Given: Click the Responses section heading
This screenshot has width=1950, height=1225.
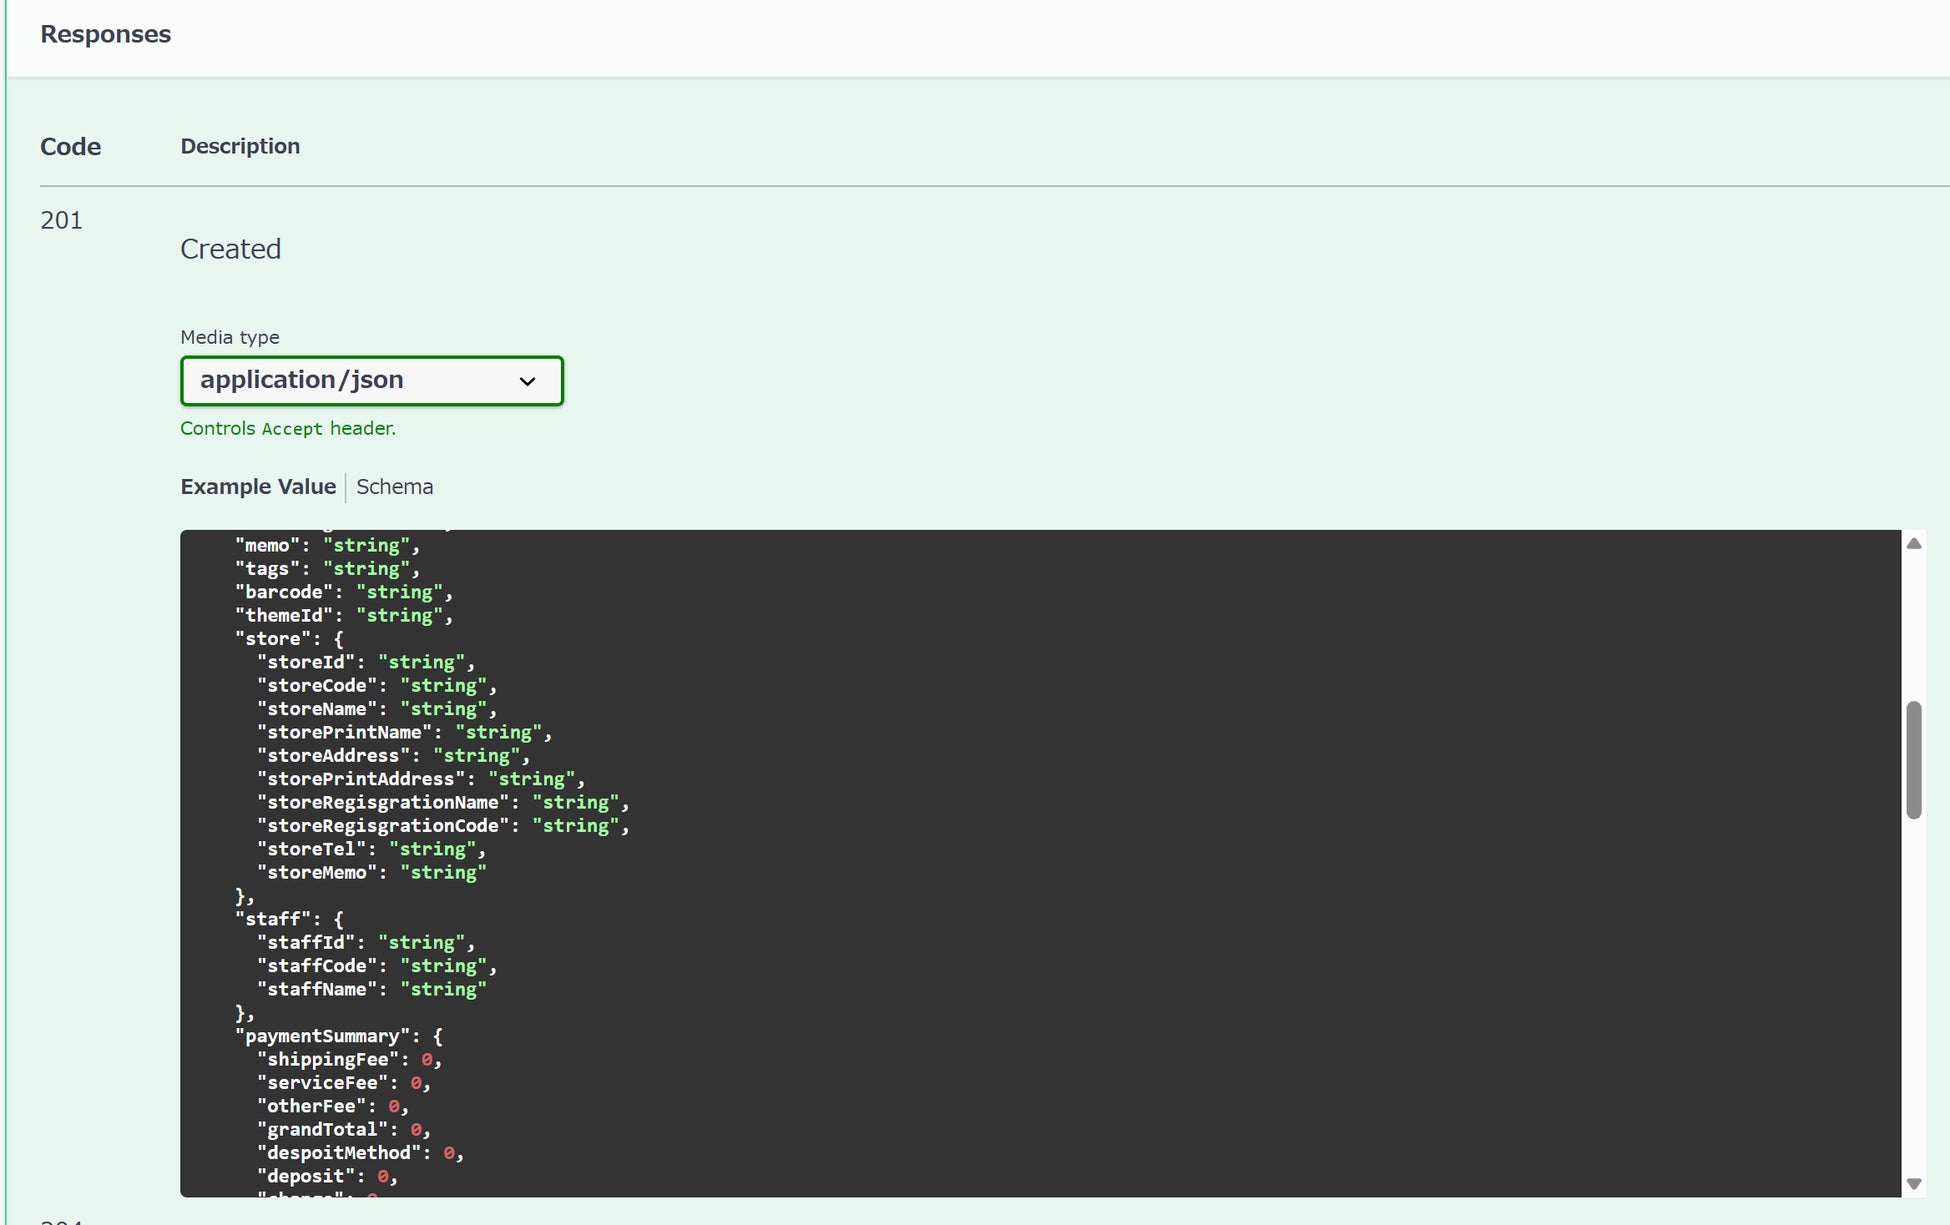Looking at the screenshot, I should pyautogui.click(x=105, y=34).
